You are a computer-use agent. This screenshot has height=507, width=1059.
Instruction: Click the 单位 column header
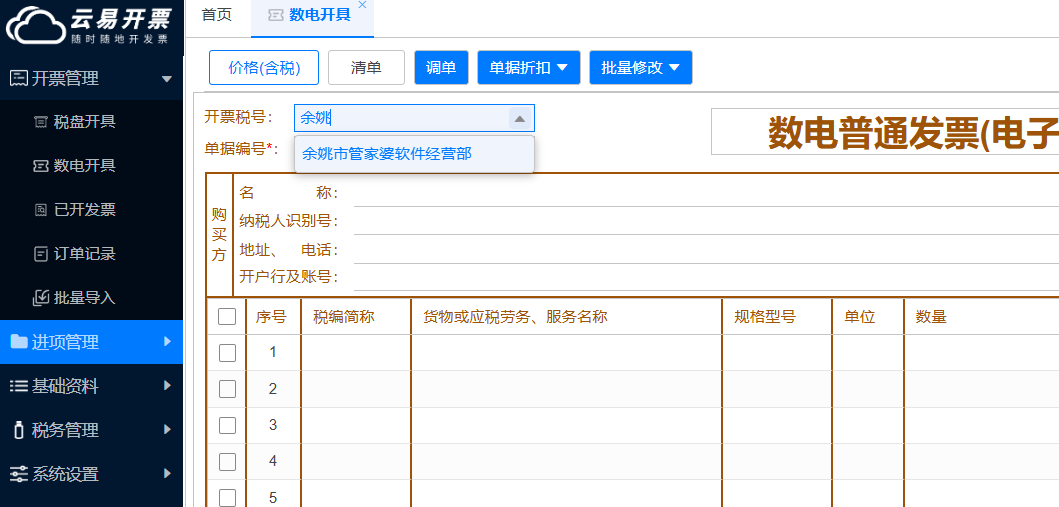pos(868,317)
